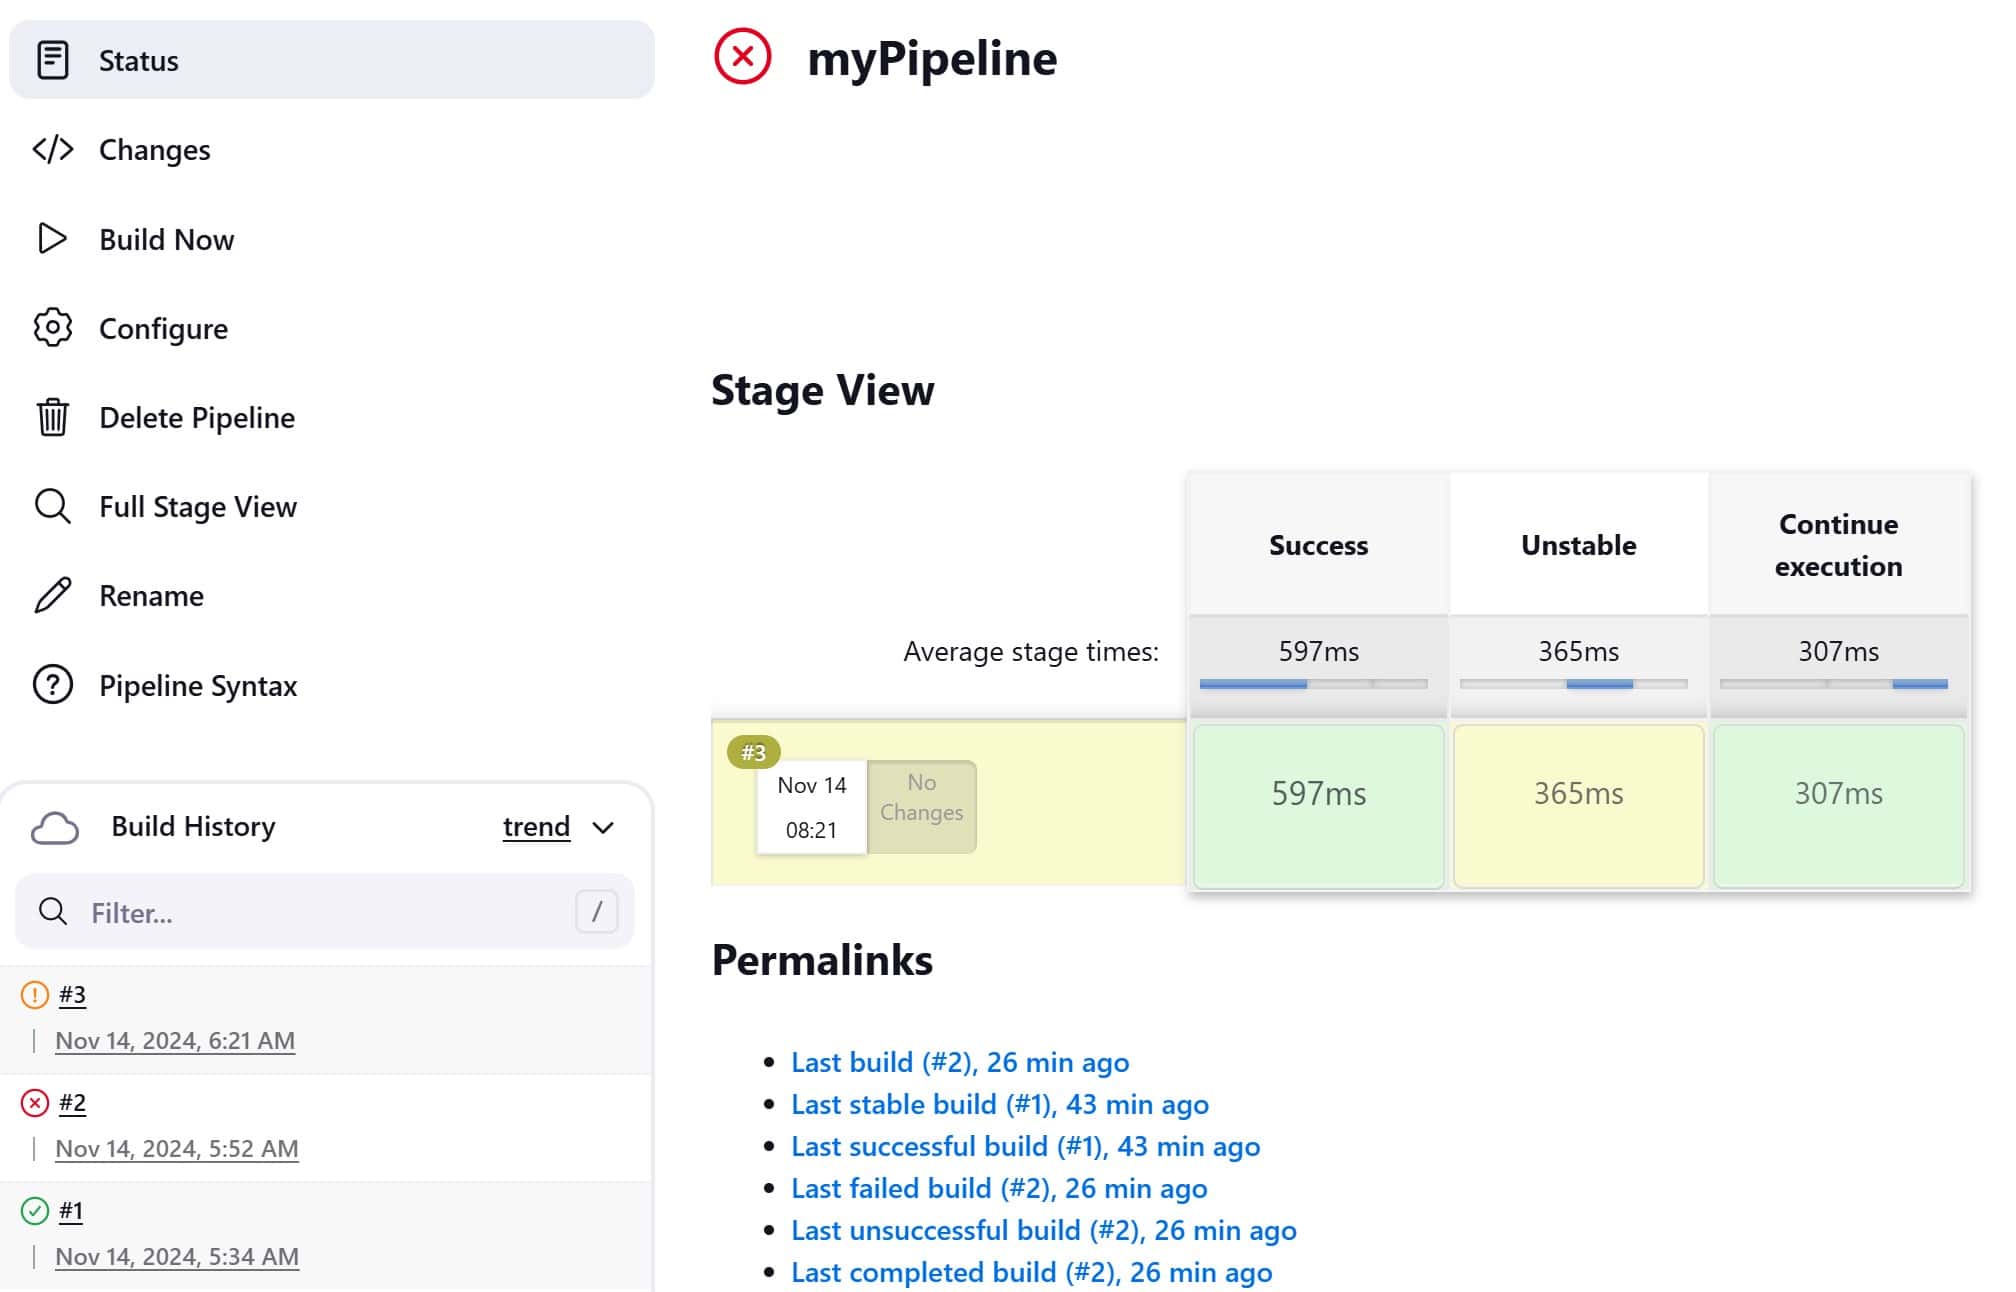Click the No Changes cell for build #3
2016x1292 pixels.
[x=920, y=797]
